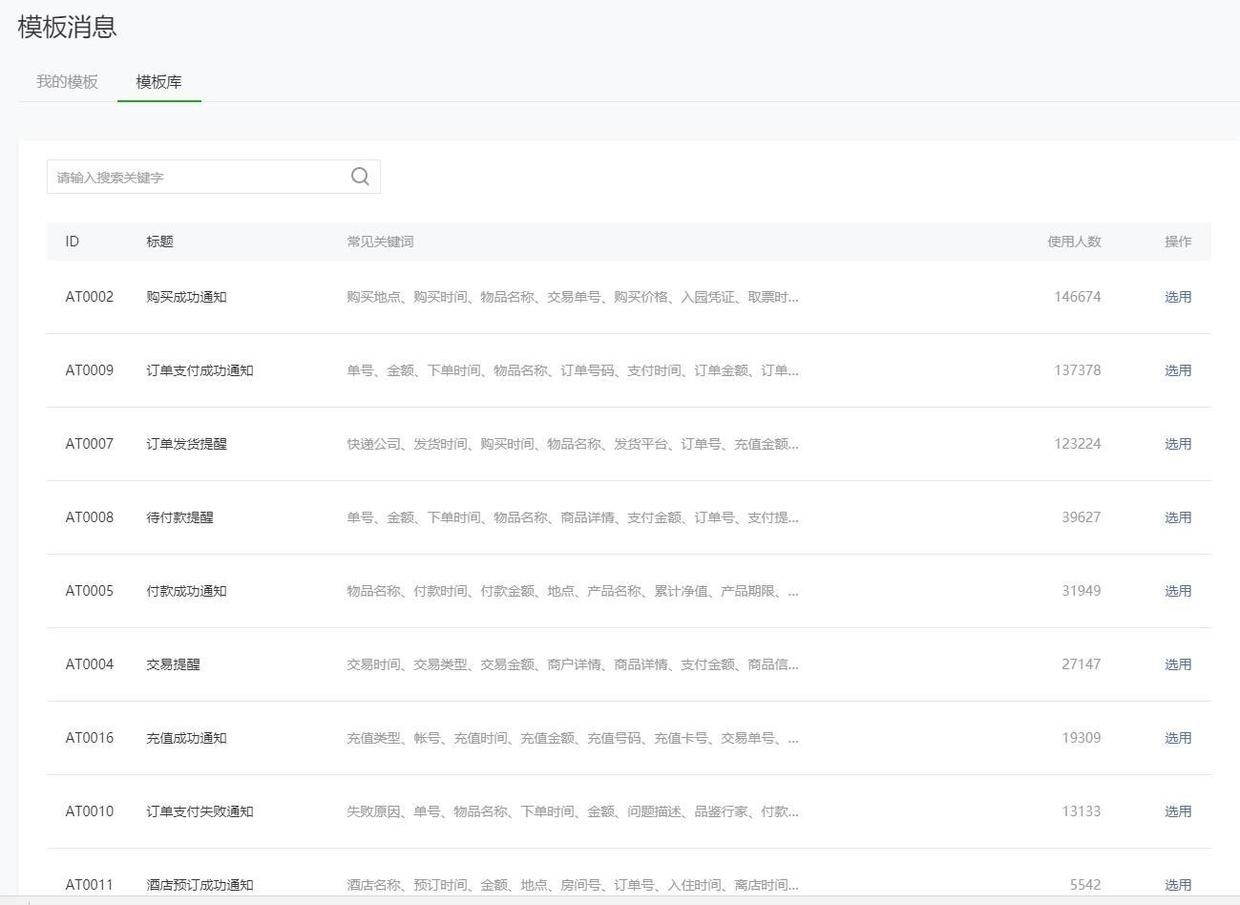Screen dimensions: 1240x905
Task: Click the ID column header
Action: click(72, 242)
